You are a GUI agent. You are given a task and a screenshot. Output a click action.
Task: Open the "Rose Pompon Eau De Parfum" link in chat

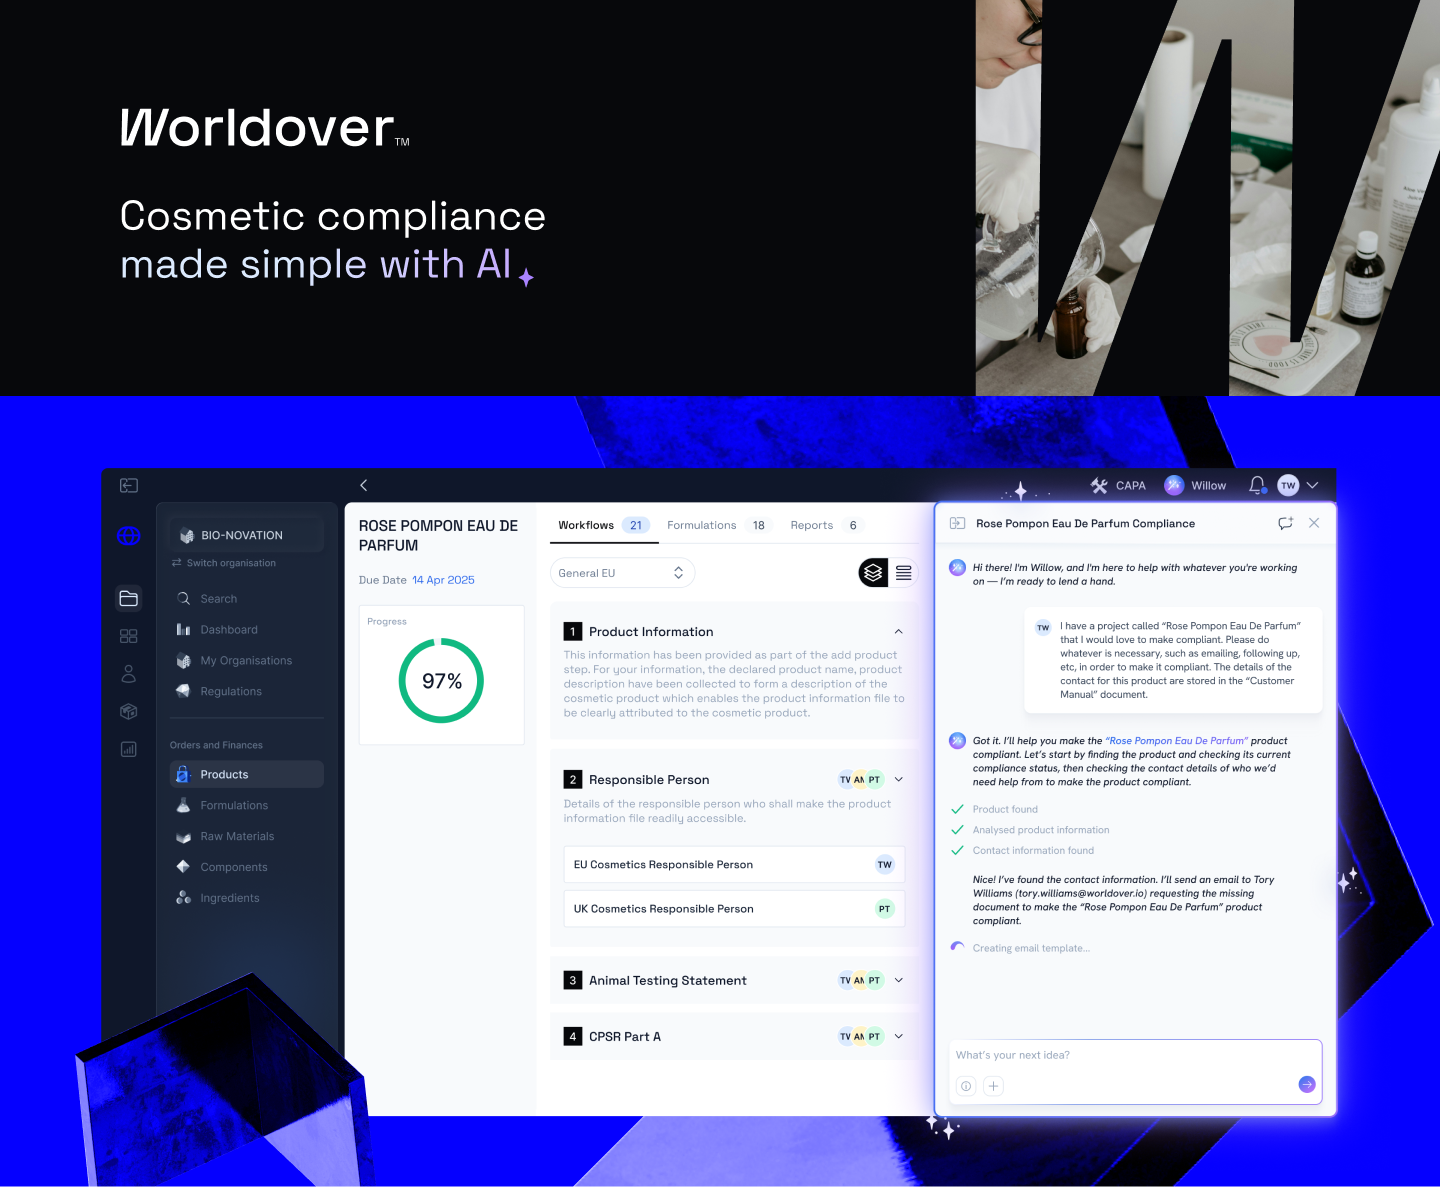click(1177, 741)
